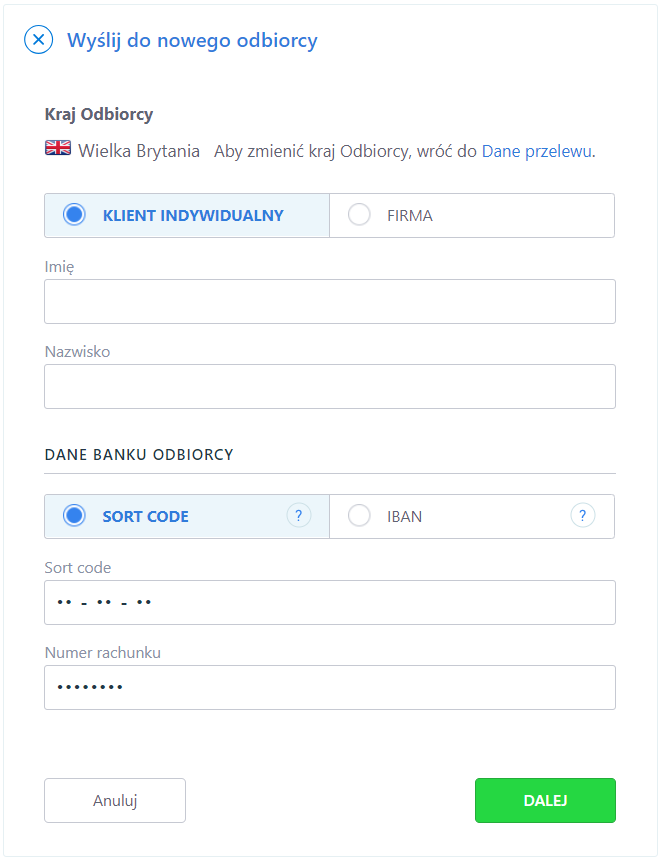This screenshot has width=660, height=857.
Task: Click the SORT CODE option label
Action: click(145, 516)
